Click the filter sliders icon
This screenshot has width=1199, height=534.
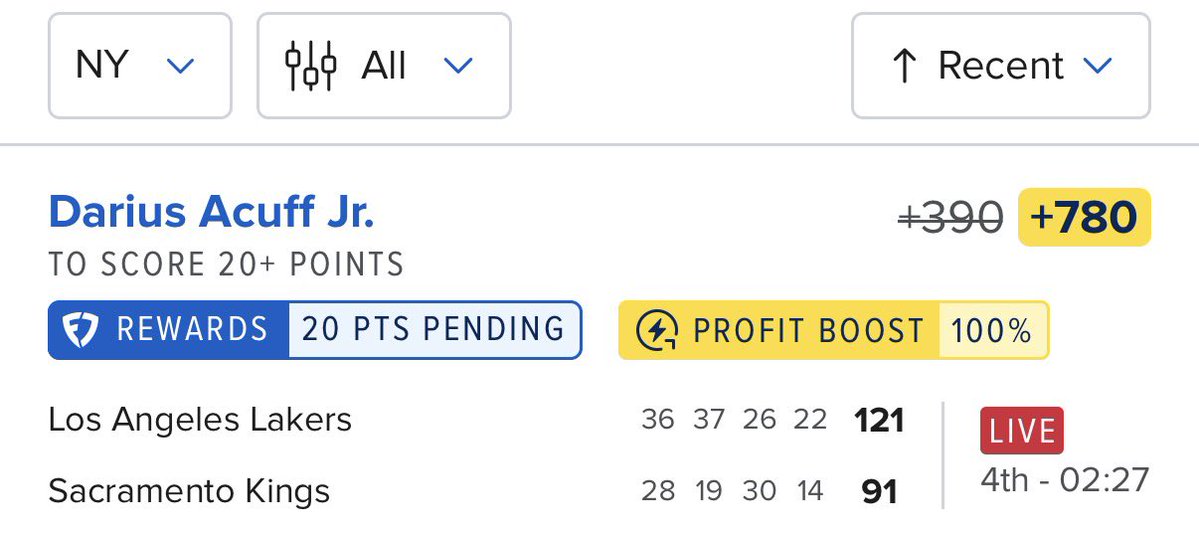pos(310,66)
